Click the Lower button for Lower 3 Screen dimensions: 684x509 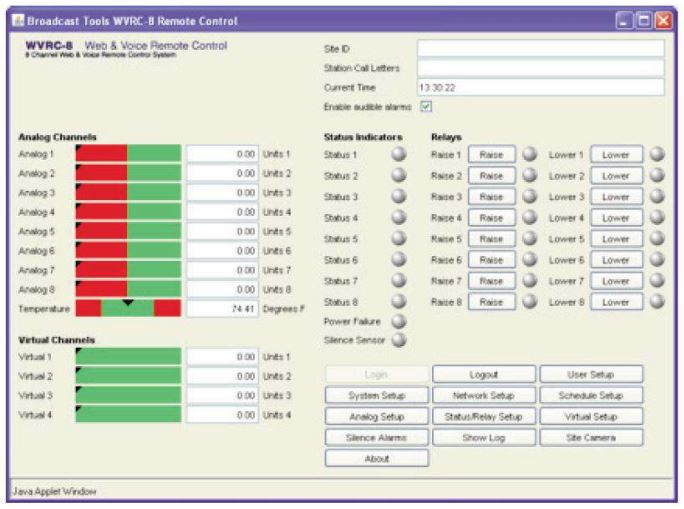[616, 197]
